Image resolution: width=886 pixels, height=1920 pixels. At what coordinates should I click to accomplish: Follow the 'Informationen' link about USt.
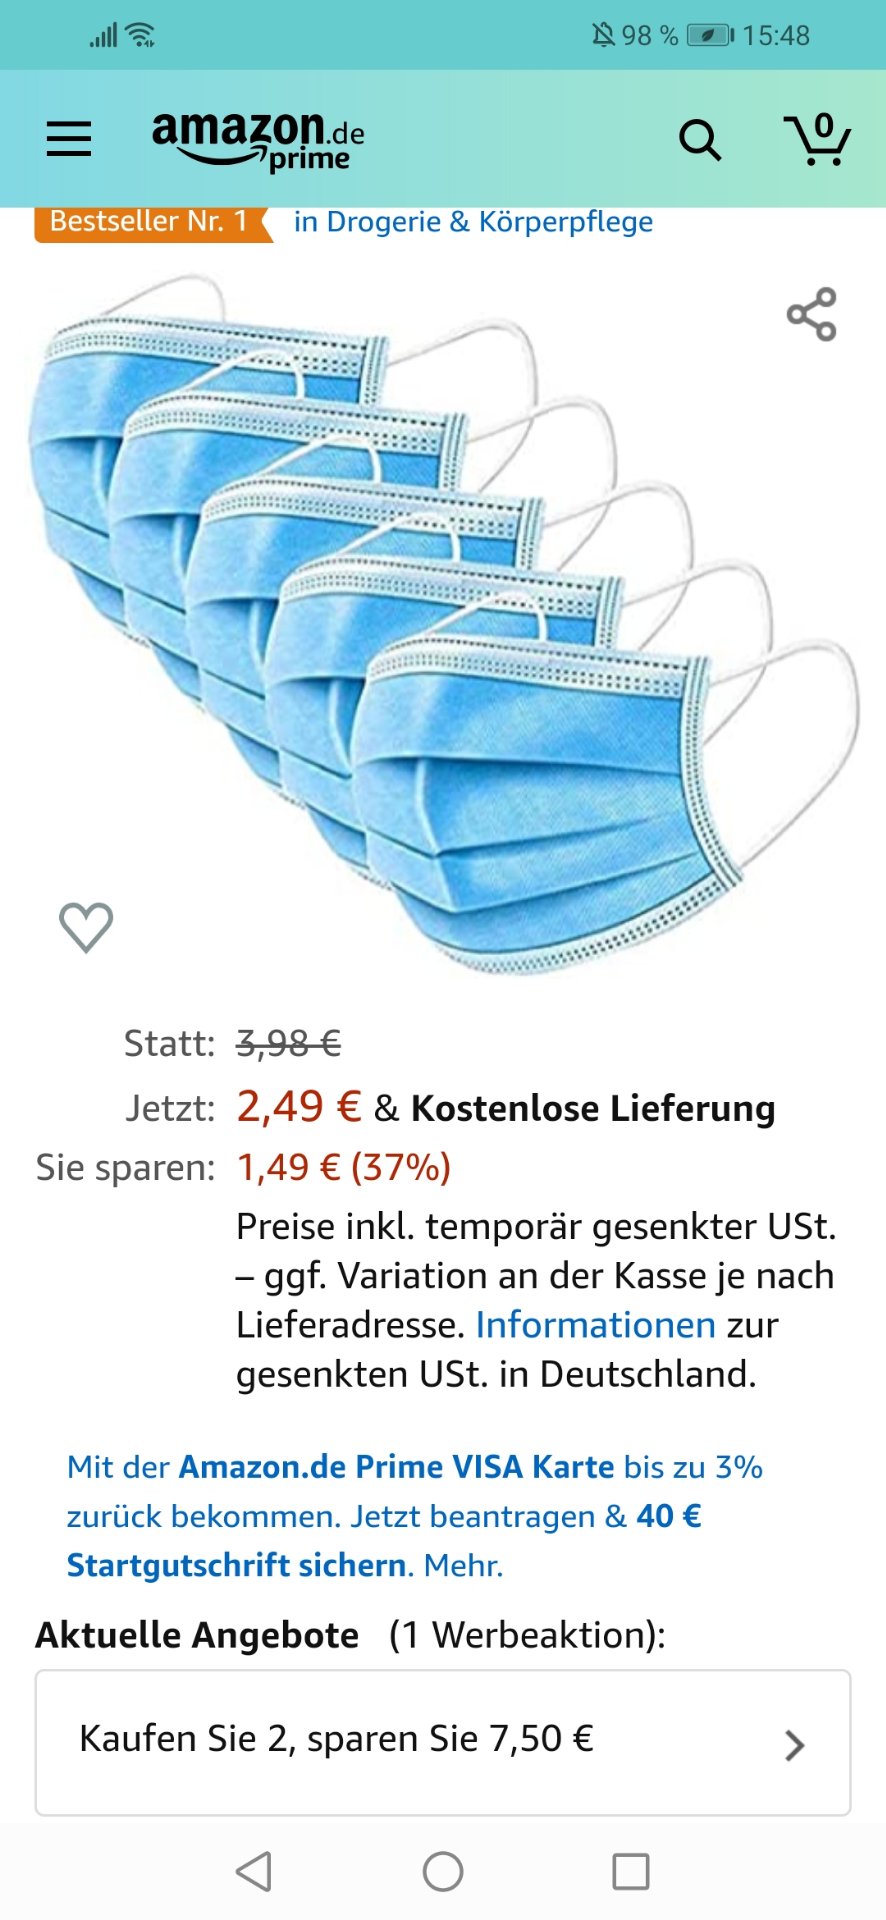pyautogui.click(x=595, y=1325)
